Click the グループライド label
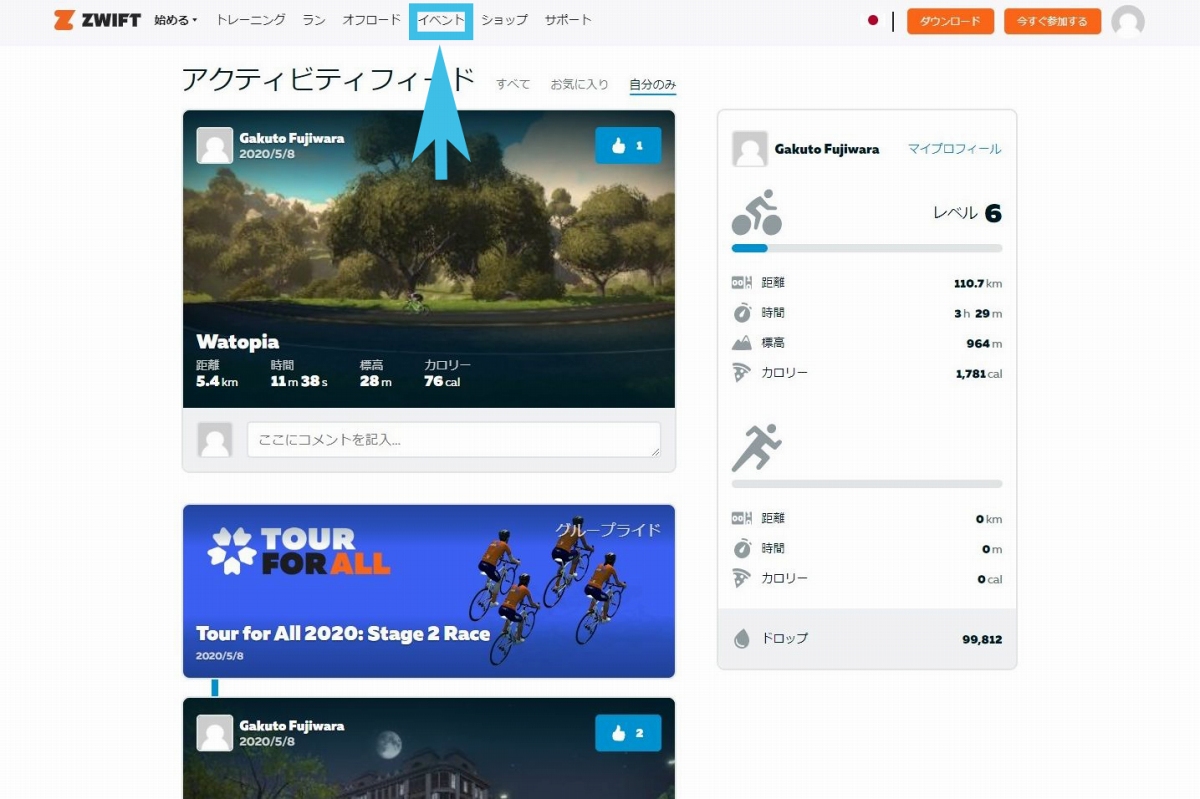 608,529
